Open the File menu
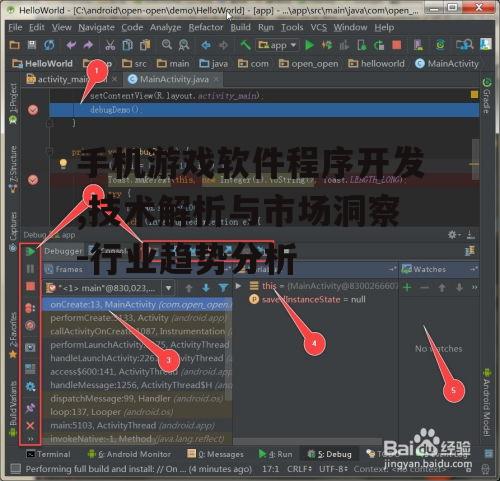Viewport: 500px width, 481px height. [15, 27]
